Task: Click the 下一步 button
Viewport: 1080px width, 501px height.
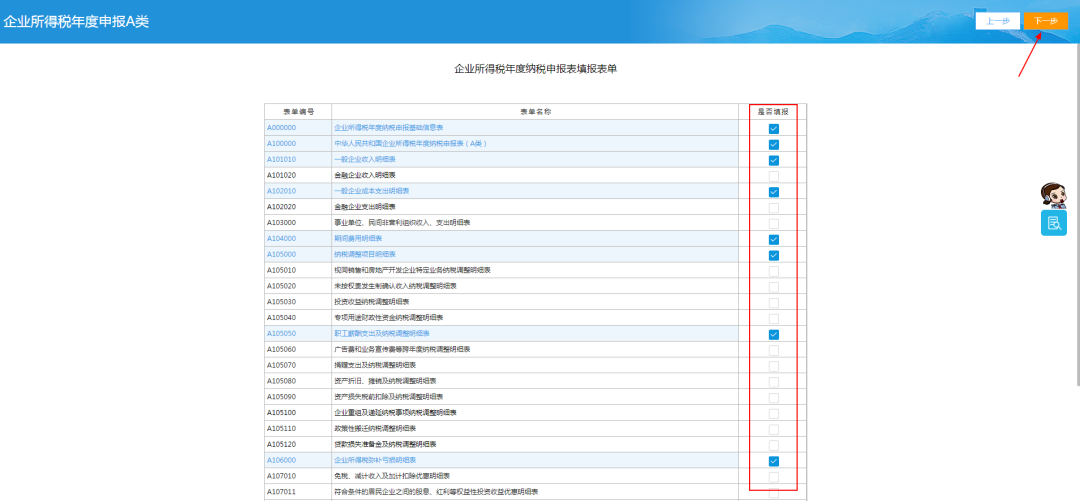Action: (x=1045, y=21)
